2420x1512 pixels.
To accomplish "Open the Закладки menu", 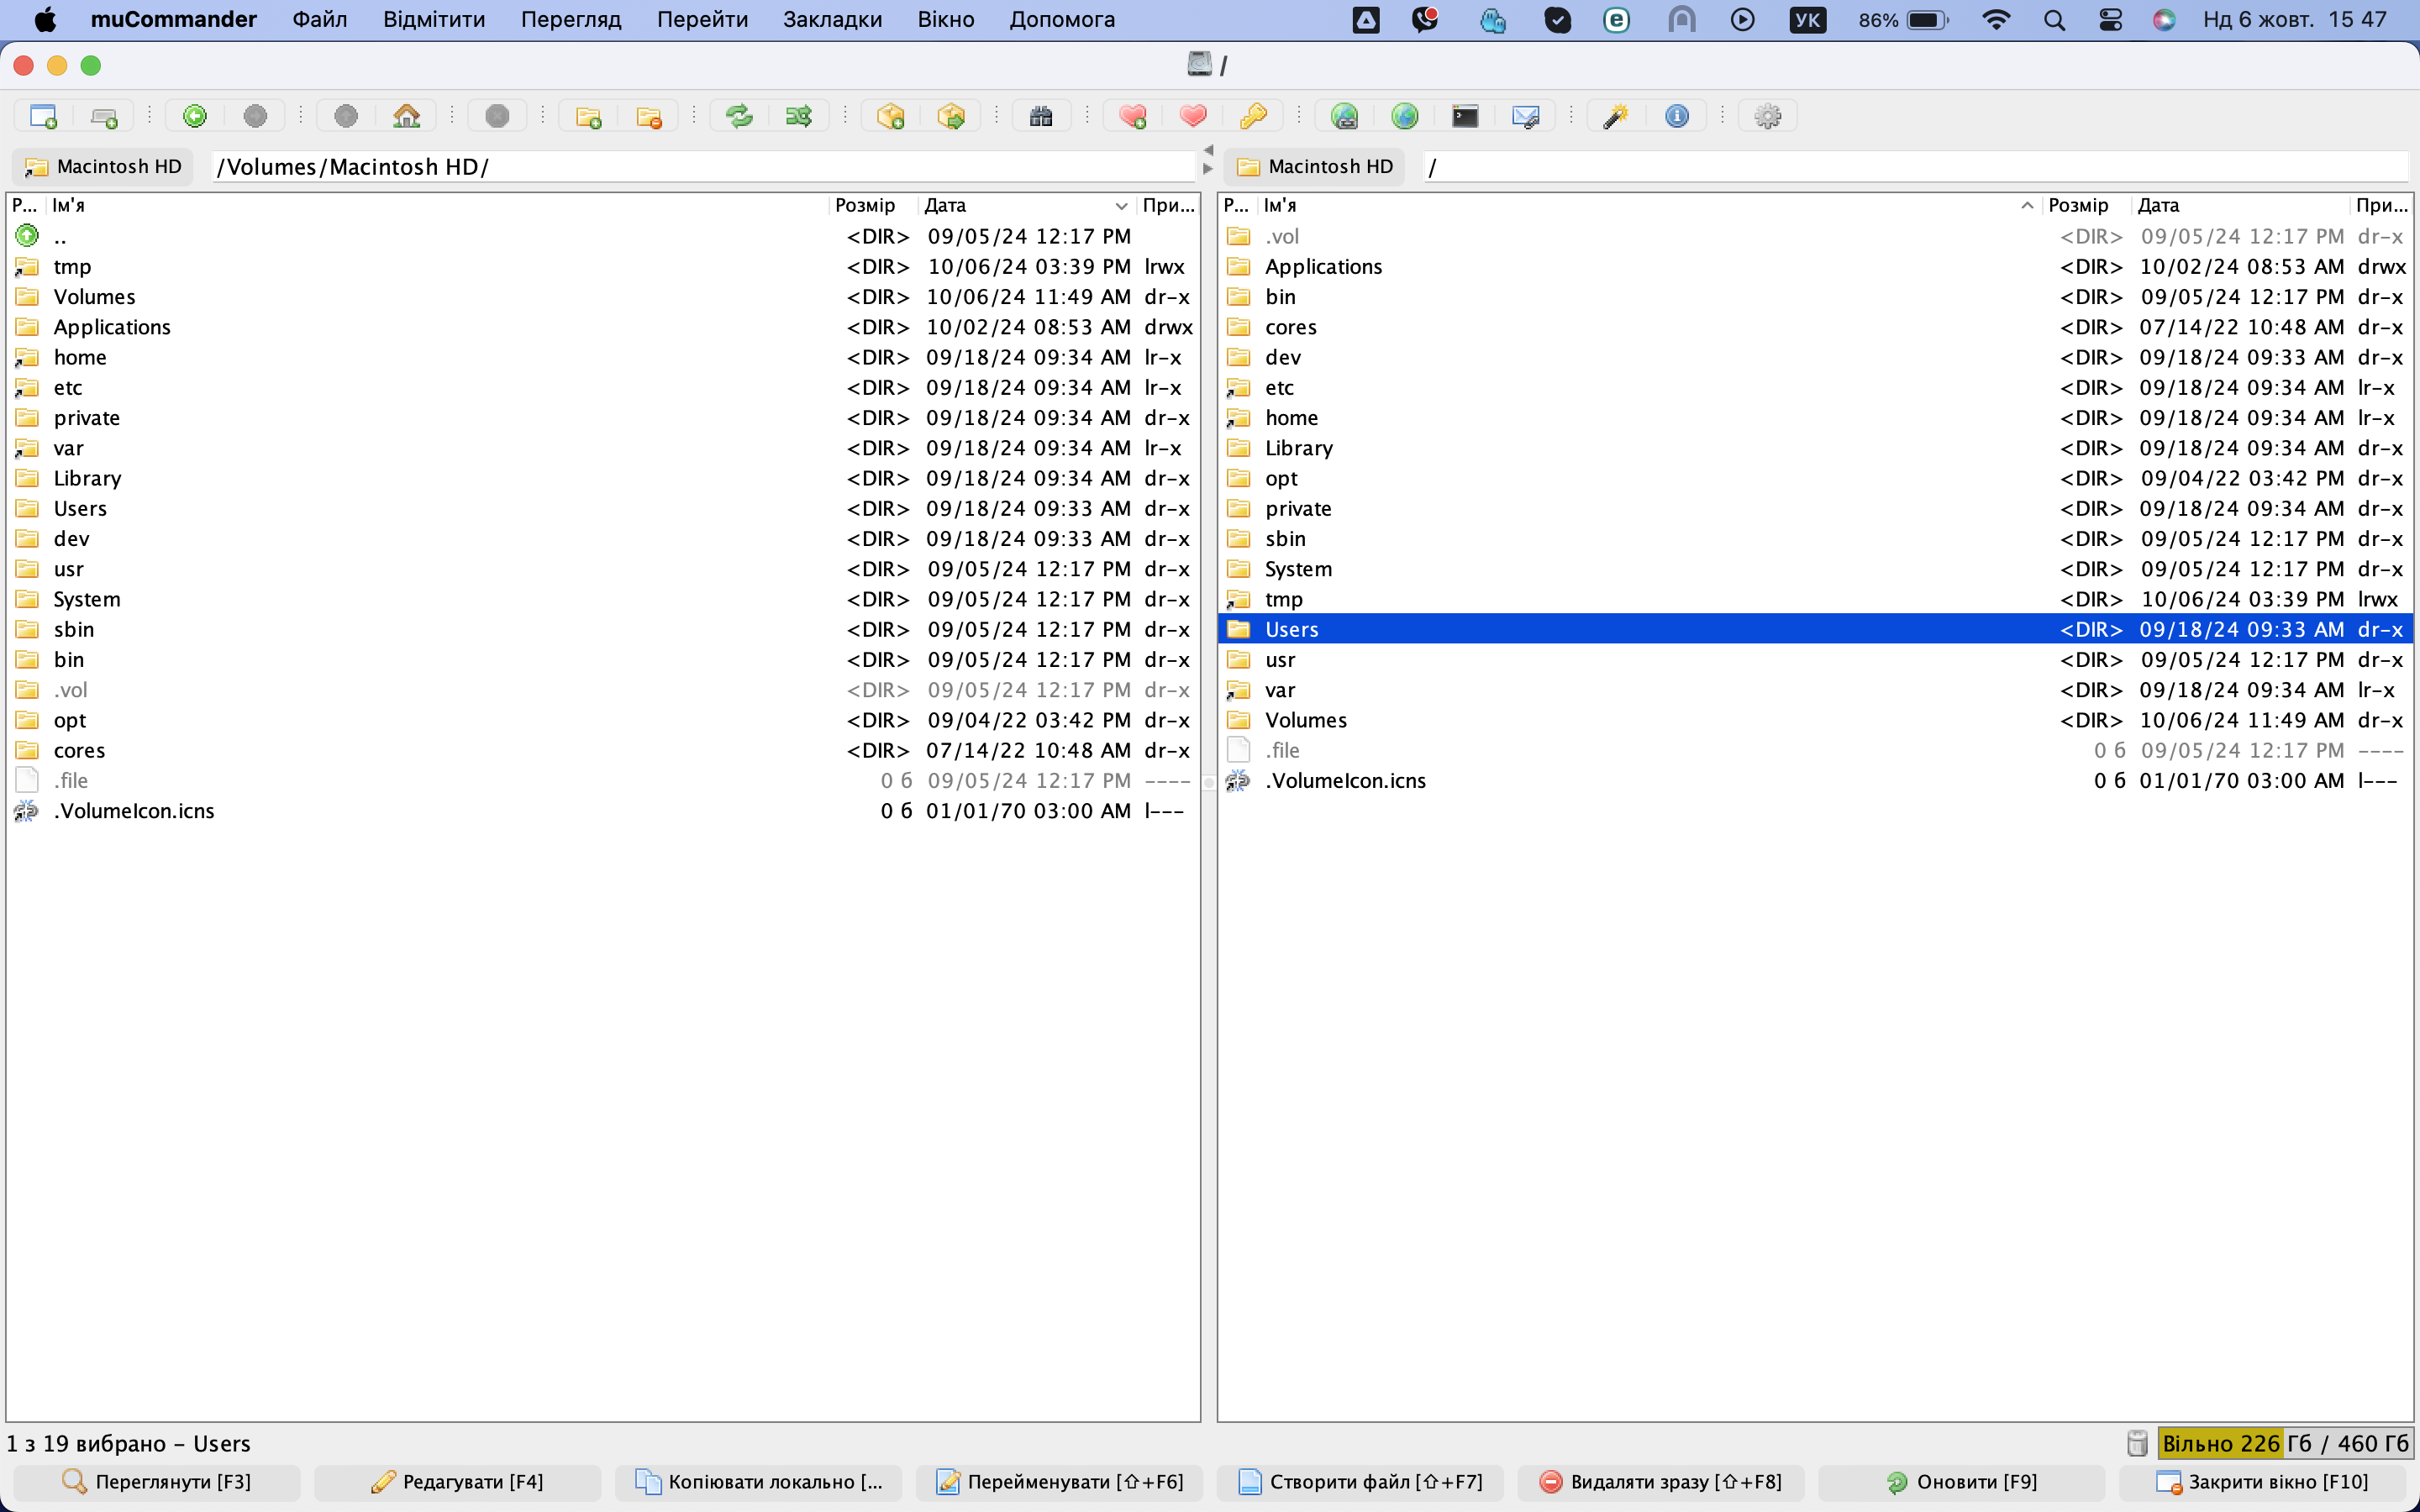I will coord(832,20).
